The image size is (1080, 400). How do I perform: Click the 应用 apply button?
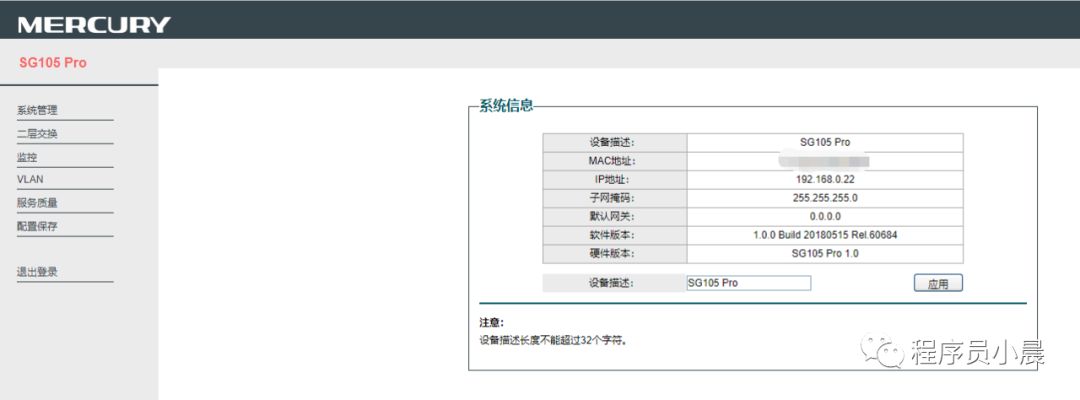pos(937,283)
